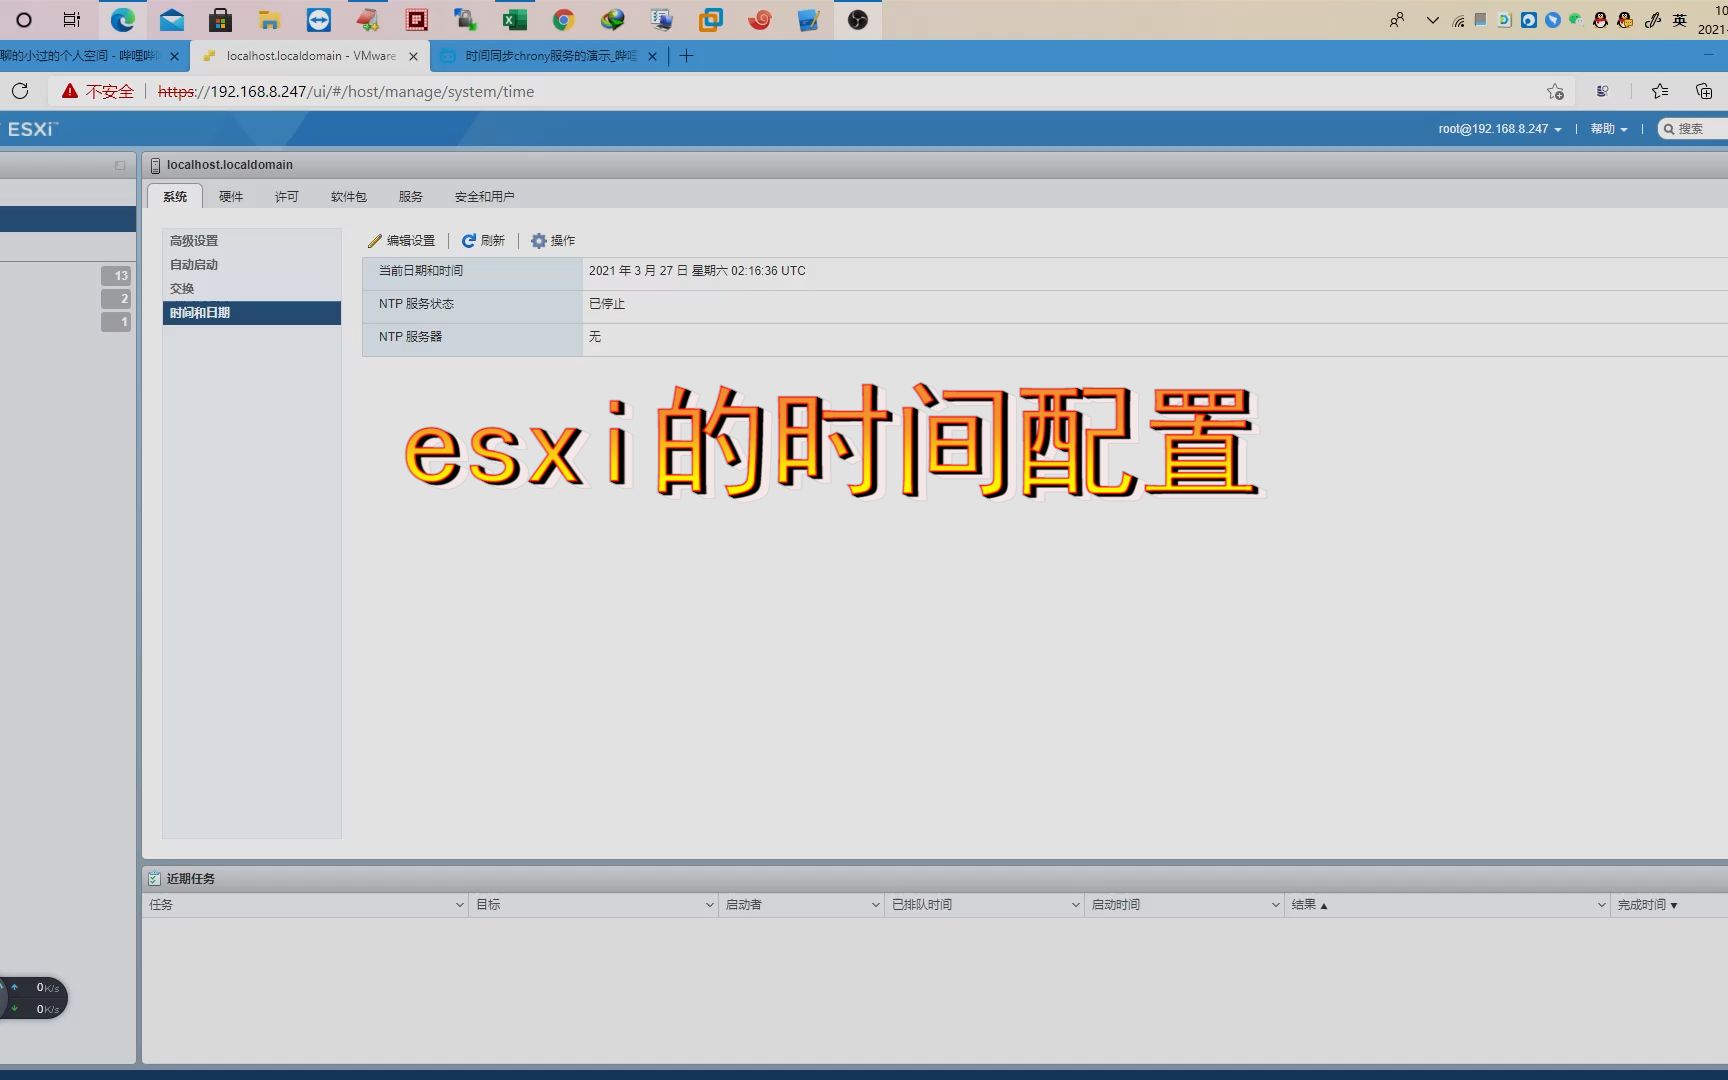Image resolution: width=1728 pixels, height=1080 pixels.
Task: Click the People tray icon
Action: [x=1397, y=20]
